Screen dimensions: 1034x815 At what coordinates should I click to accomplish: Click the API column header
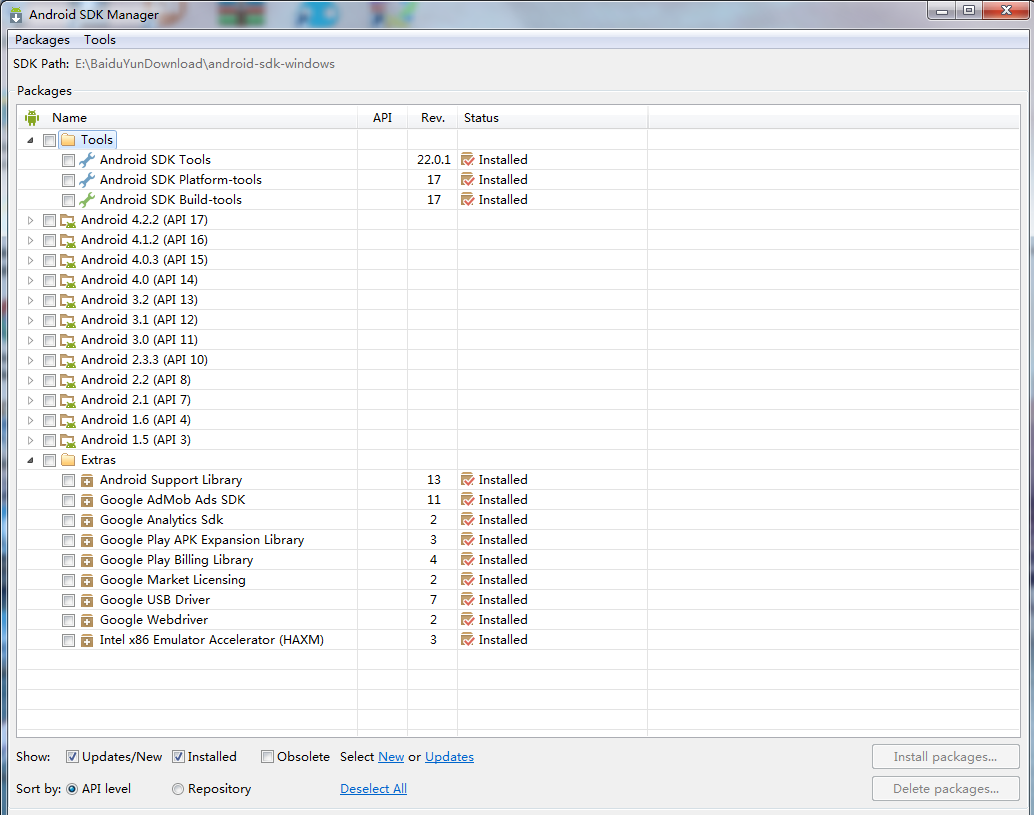[382, 117]
